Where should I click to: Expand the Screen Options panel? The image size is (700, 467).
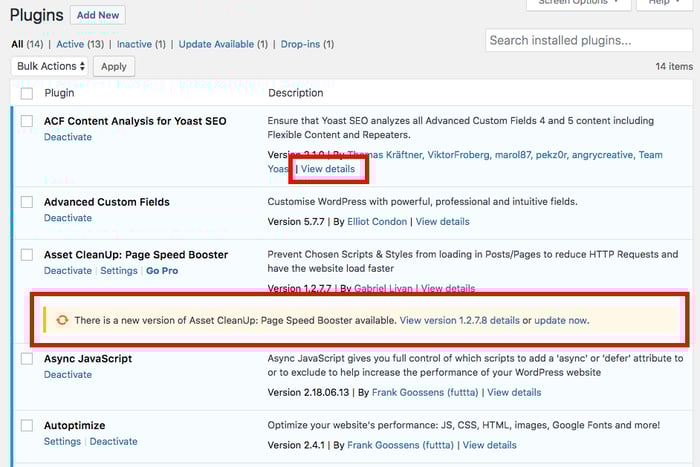[578, 3]
